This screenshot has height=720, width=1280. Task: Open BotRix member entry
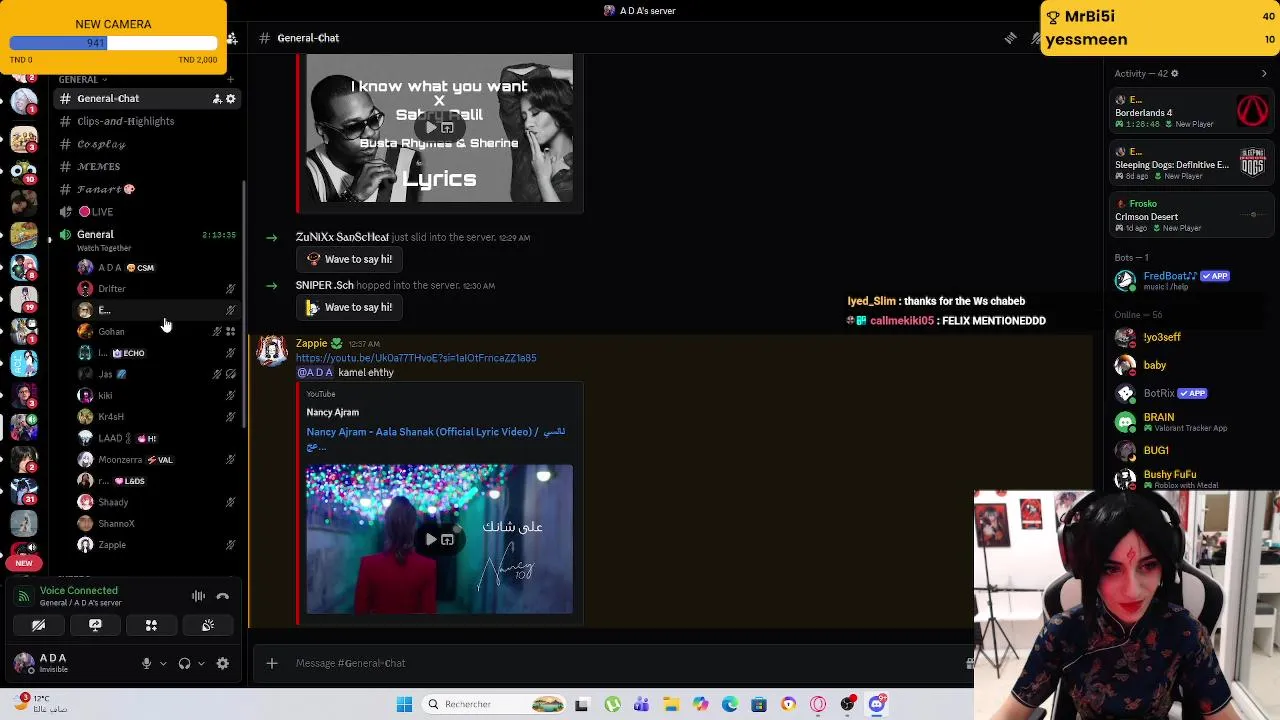pyautogui.click(x=1160, y=393)
